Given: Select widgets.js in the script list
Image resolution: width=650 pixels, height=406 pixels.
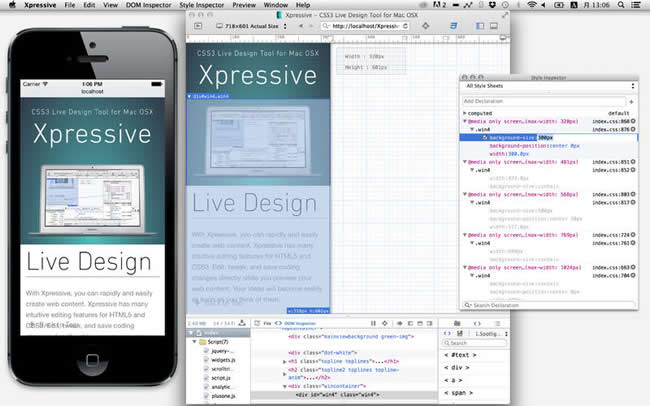Looking at the screenshot, I should coord(223,360).
